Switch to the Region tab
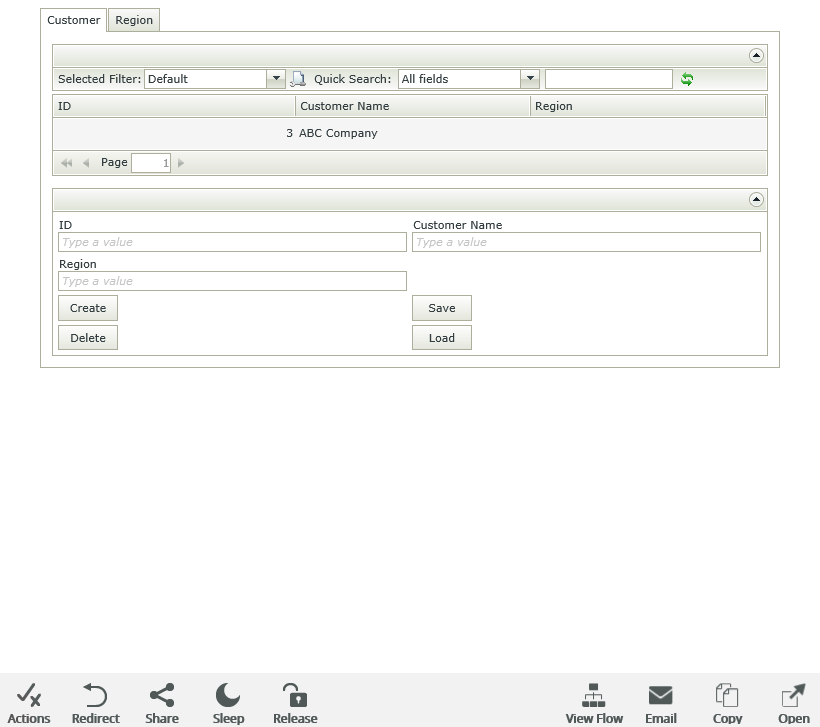 (x=134, y=20)
